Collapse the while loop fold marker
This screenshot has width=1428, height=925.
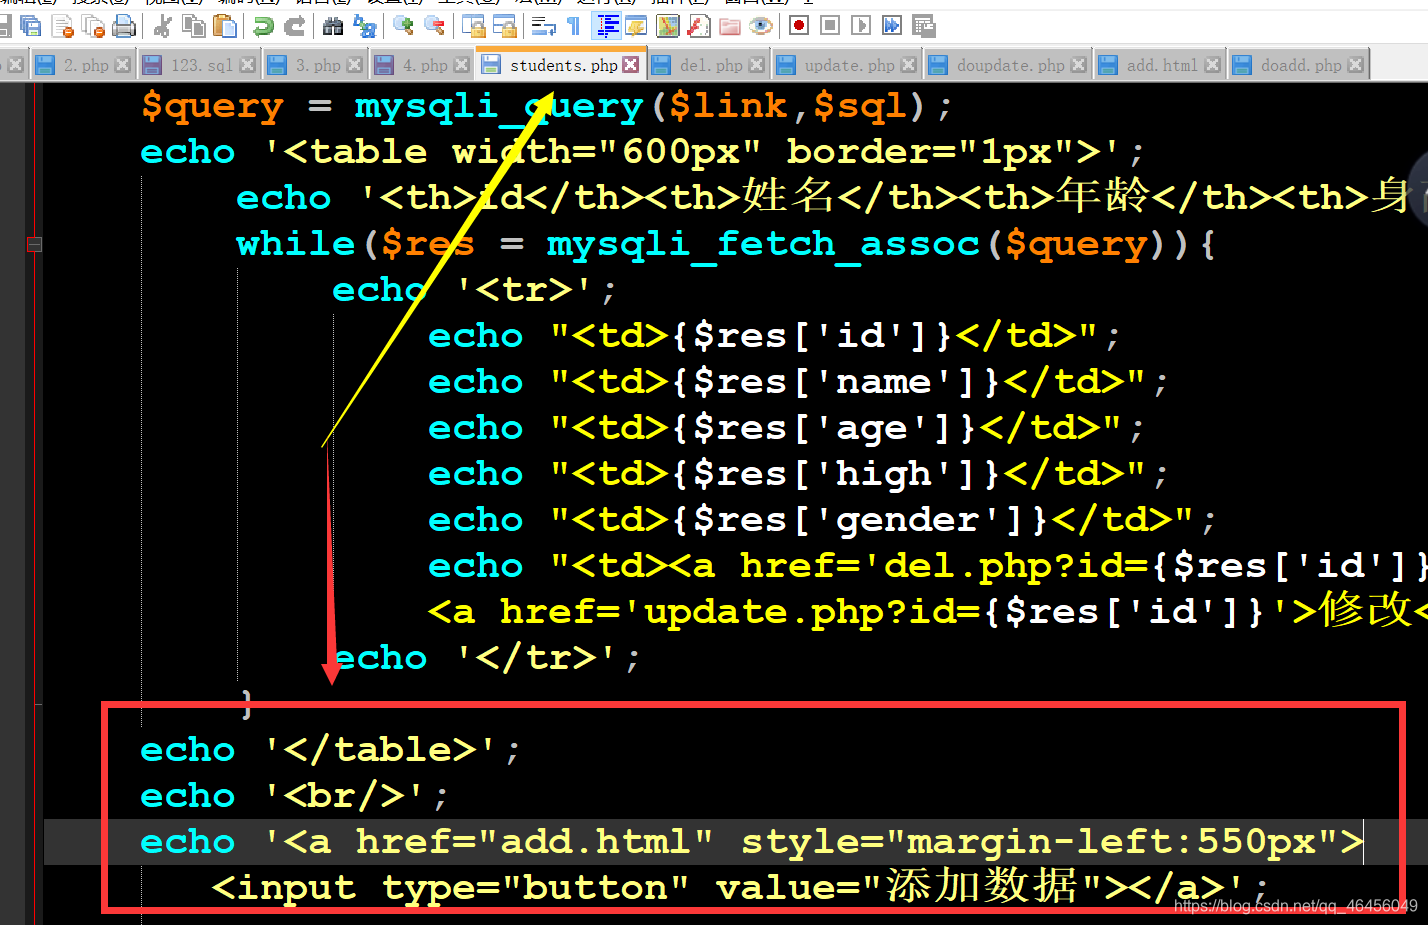pos(35,244)
